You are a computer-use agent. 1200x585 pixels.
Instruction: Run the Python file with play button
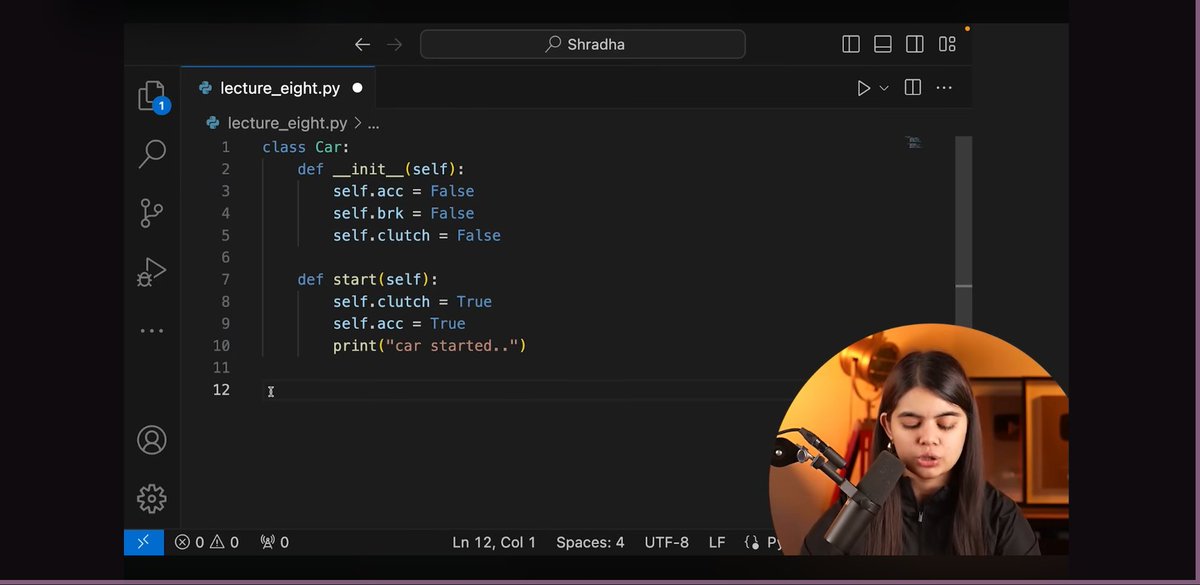tap(863, 88)
